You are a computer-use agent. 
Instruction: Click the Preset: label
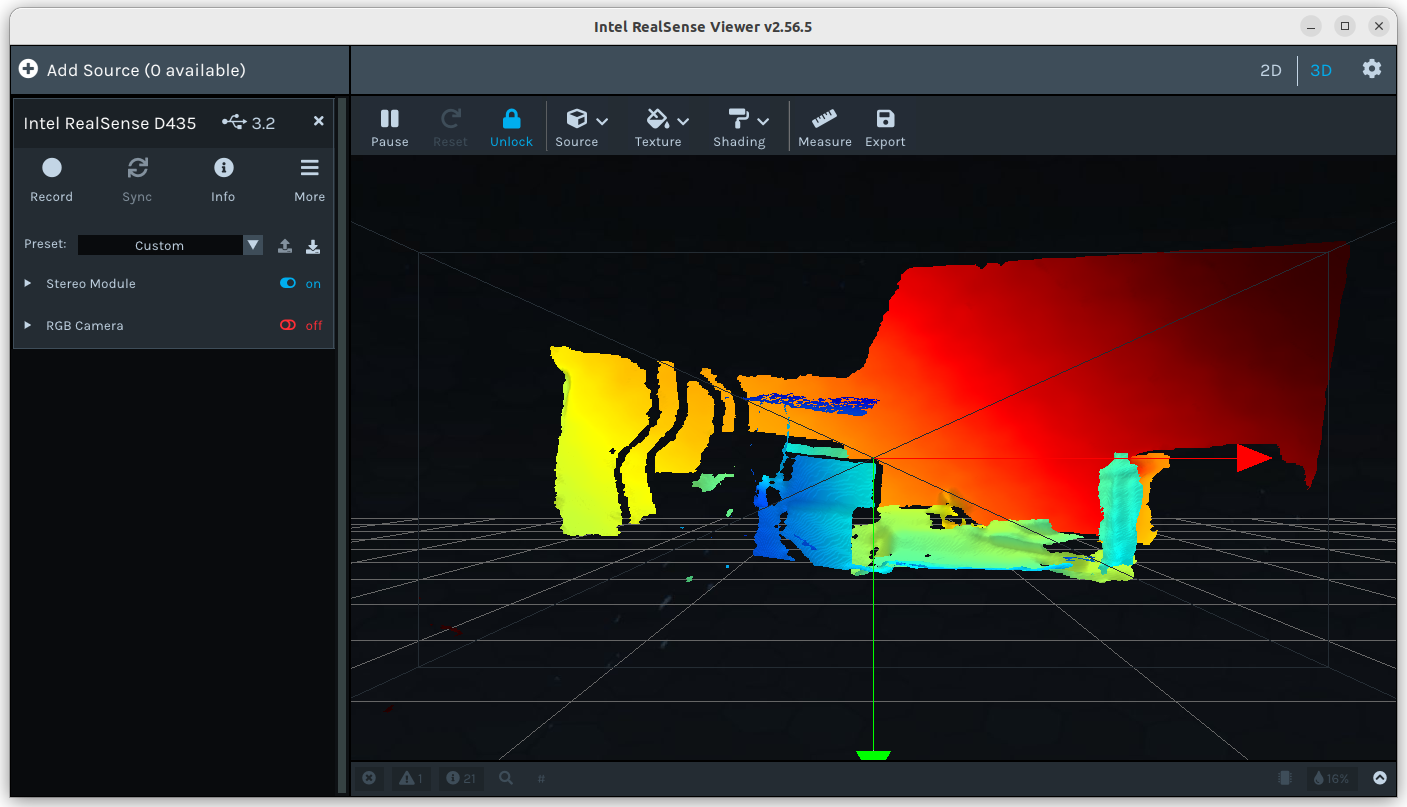[x=45, y=244]
